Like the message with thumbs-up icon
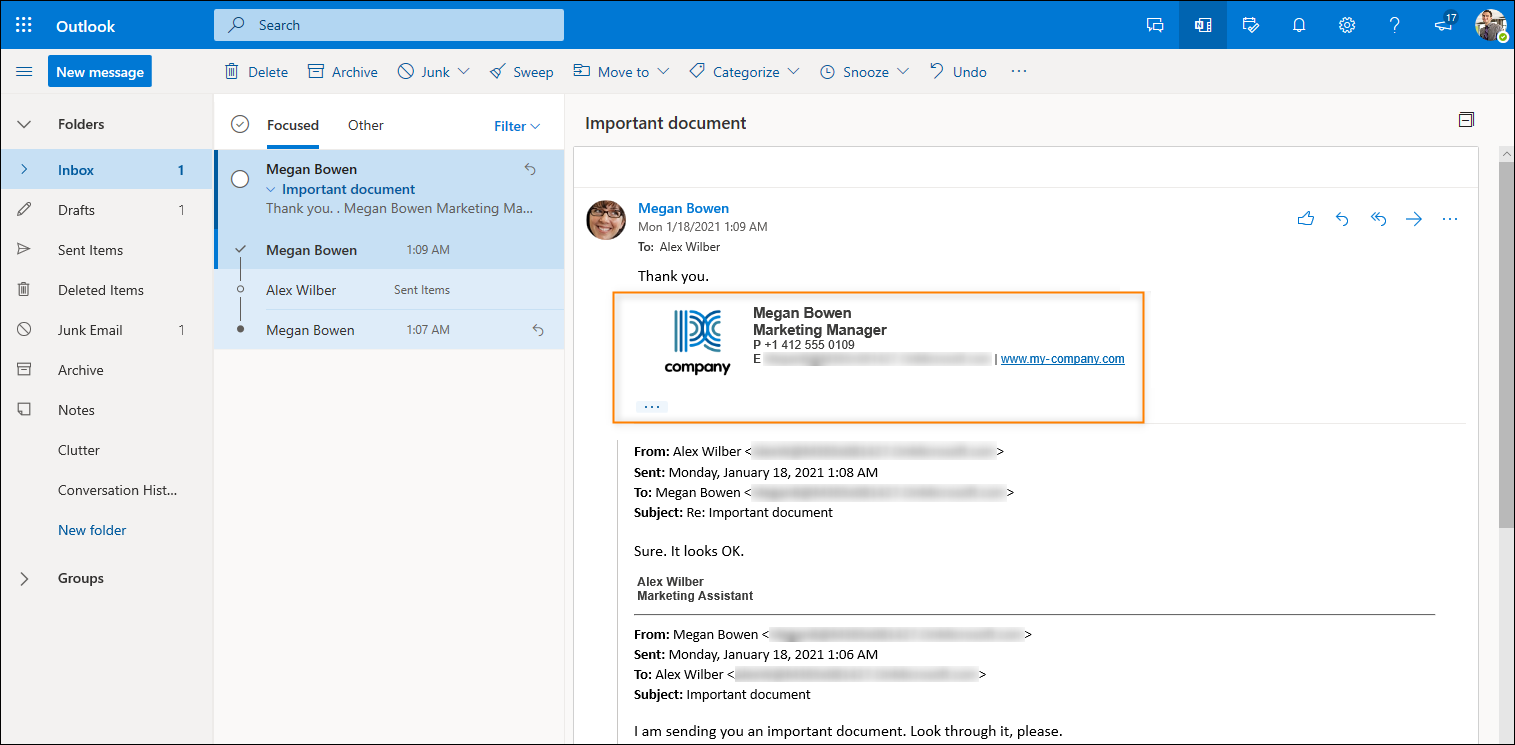The height and width of the screenshot is (745, 1515). click(x=1306, y=219)
